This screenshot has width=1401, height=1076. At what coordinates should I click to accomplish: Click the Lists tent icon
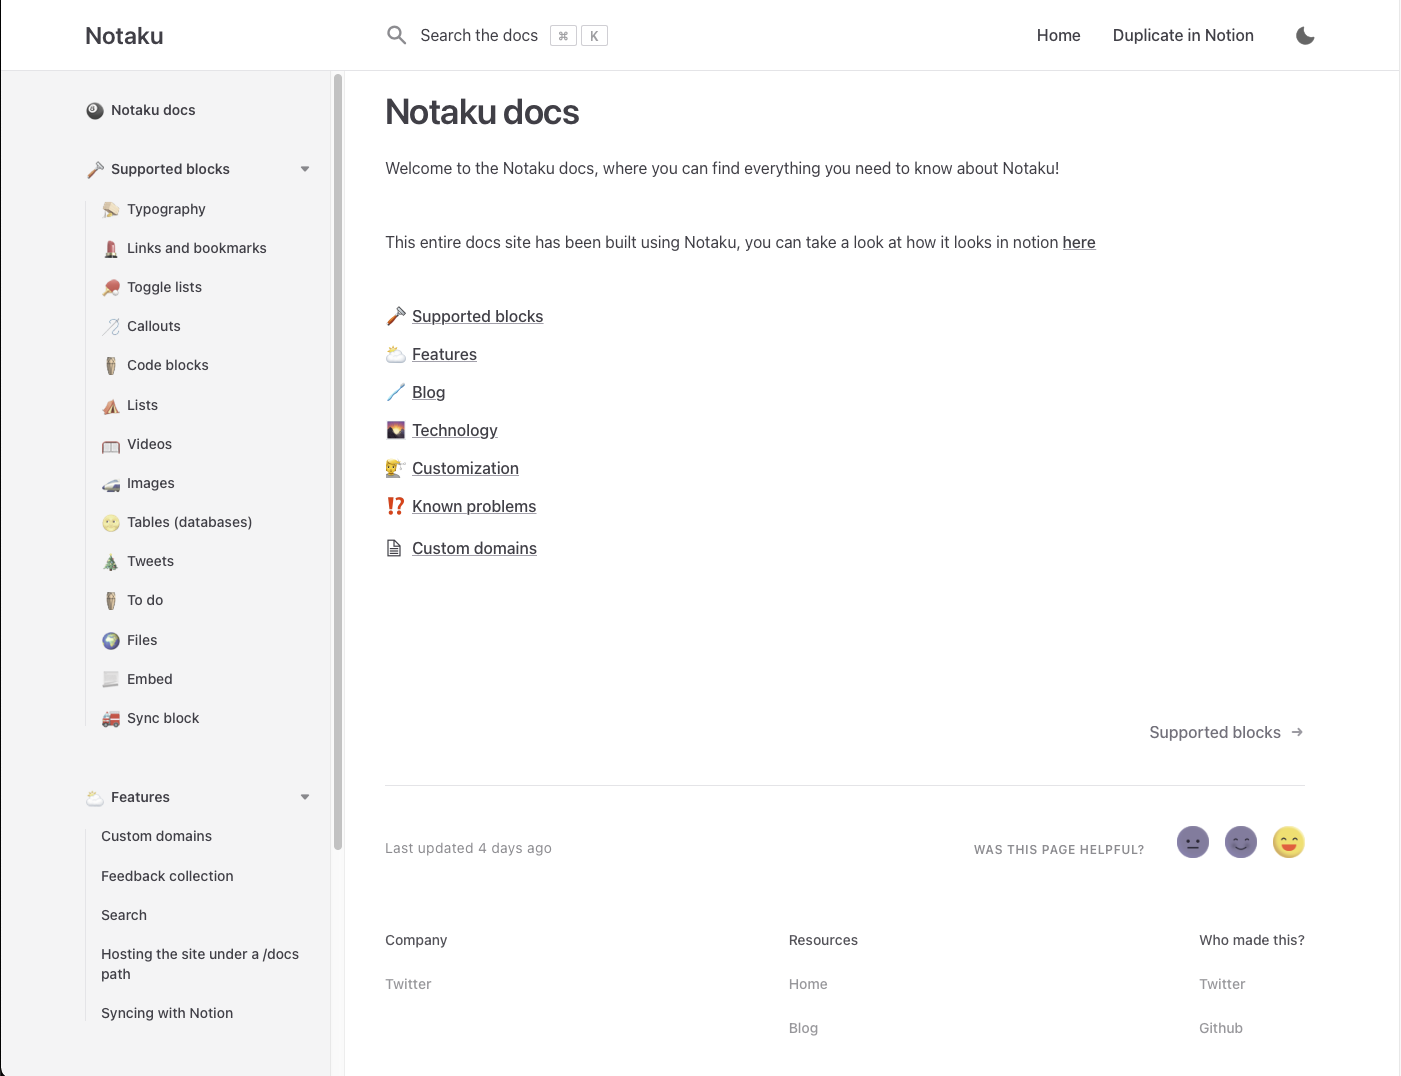111,405
